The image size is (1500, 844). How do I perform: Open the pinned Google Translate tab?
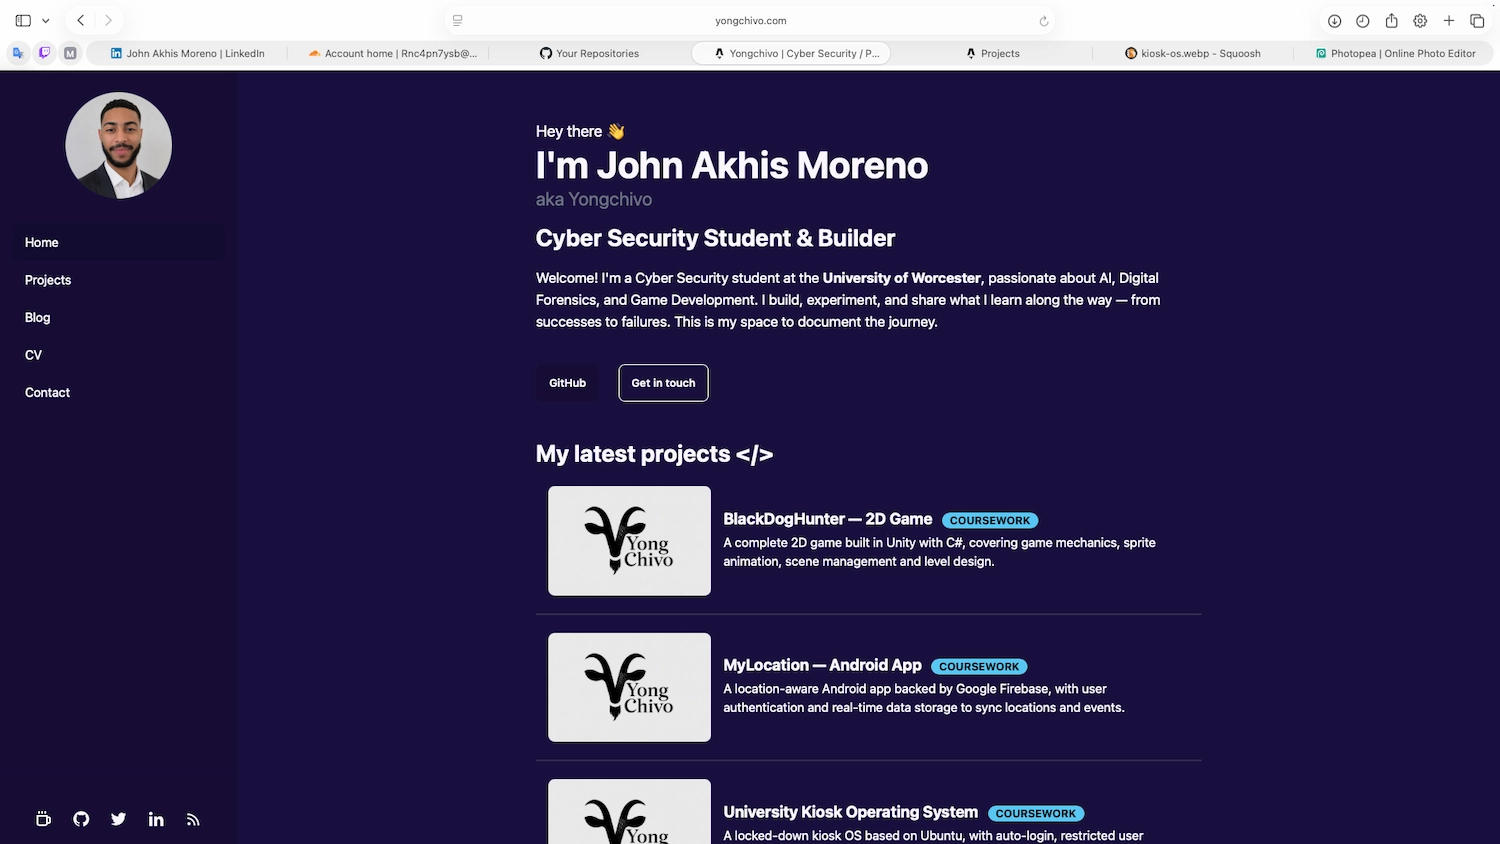tap(18, 53)
